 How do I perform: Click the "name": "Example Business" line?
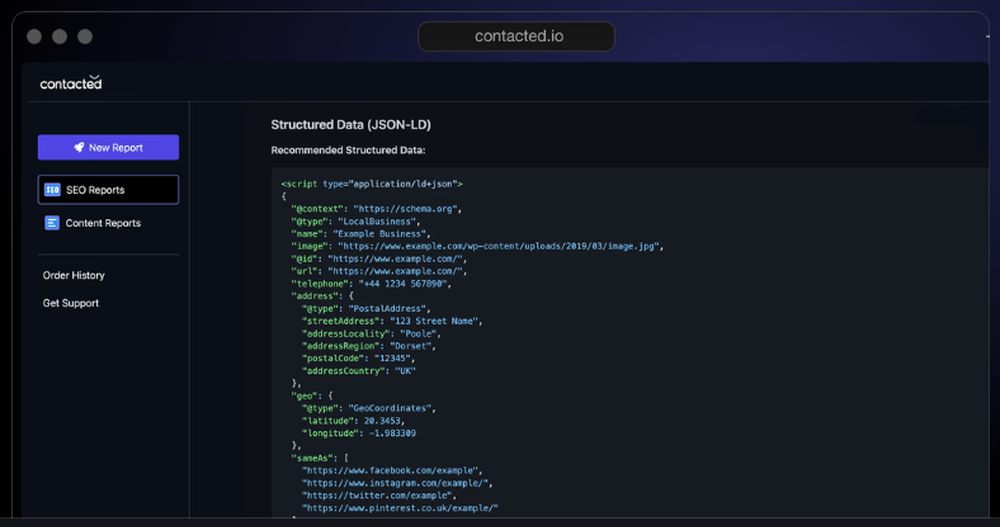(361, 234)
